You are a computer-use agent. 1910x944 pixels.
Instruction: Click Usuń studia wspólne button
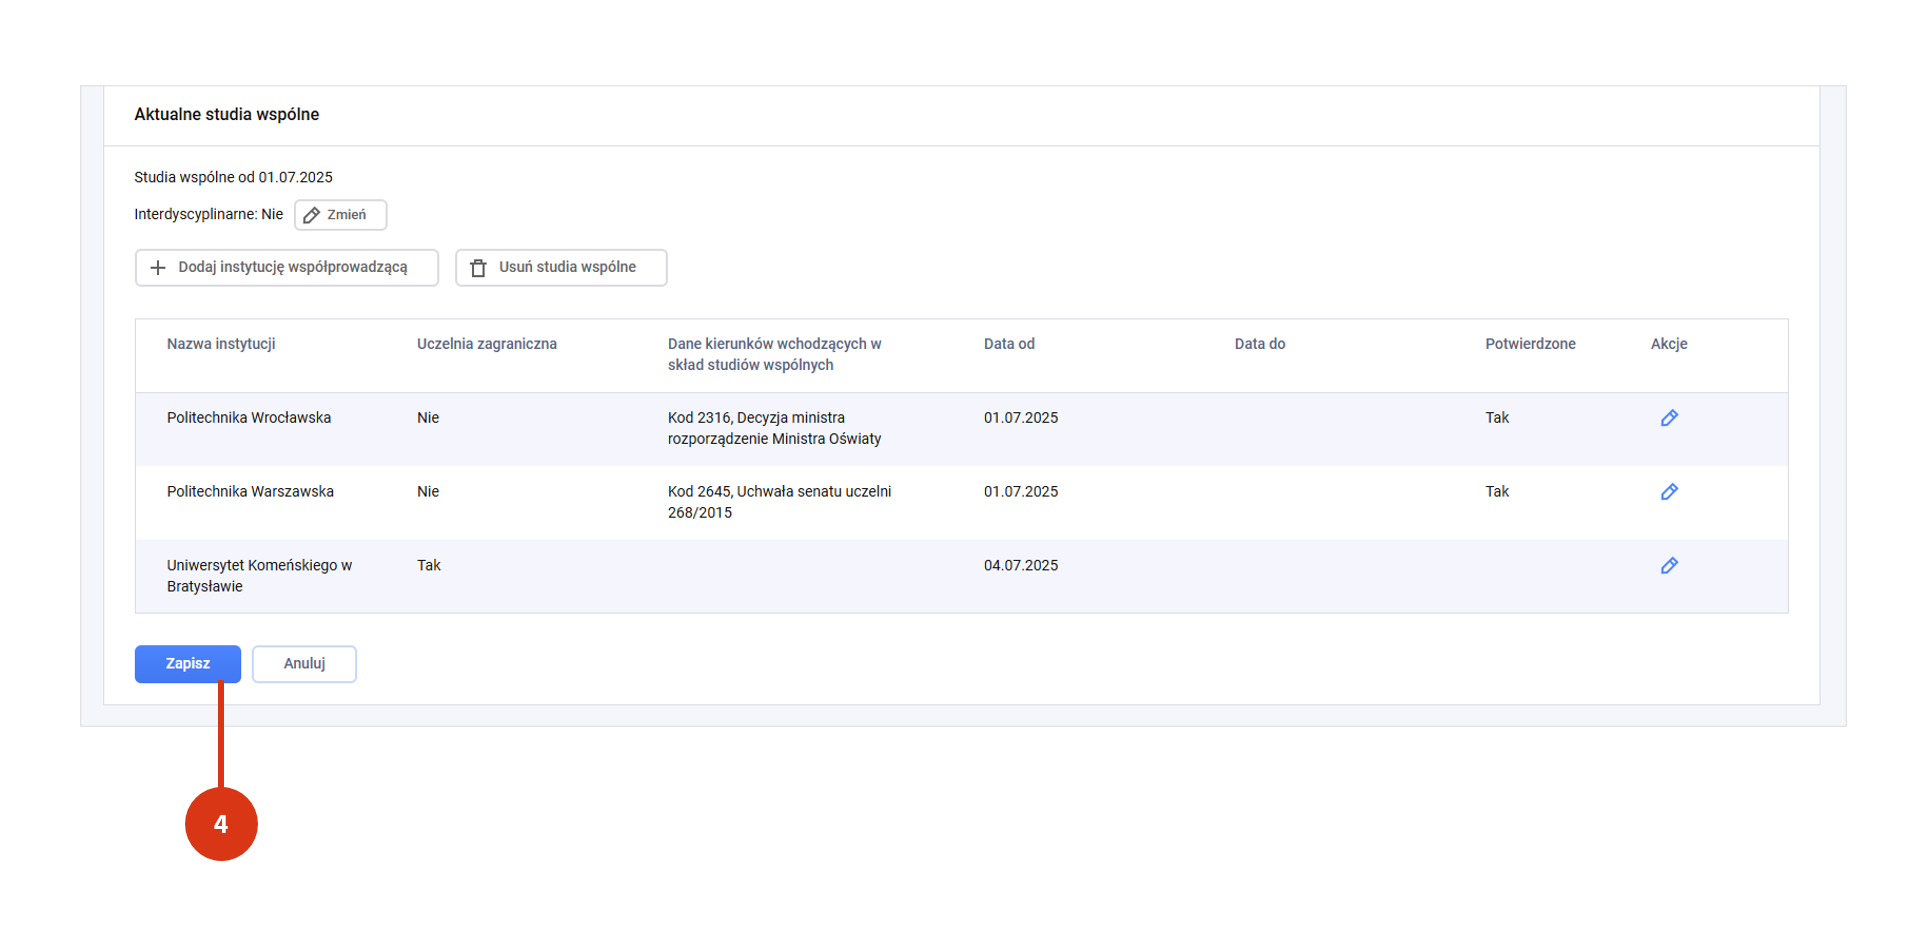(x=561, y=268)
